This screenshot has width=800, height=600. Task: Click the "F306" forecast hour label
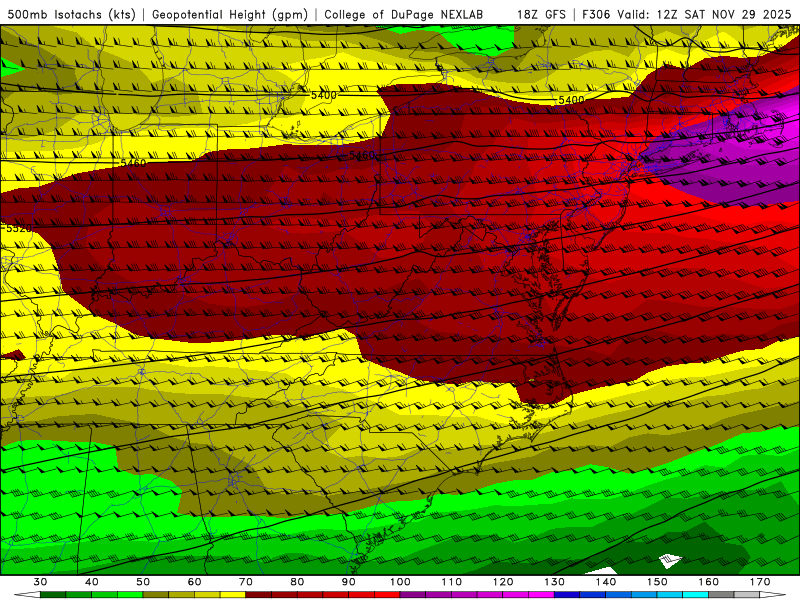tap(596, 15)
